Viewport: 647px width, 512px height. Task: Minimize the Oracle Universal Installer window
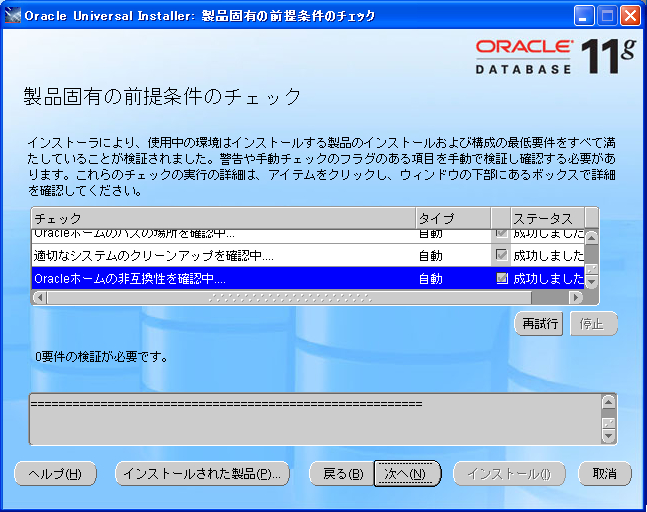pos(584,16)
